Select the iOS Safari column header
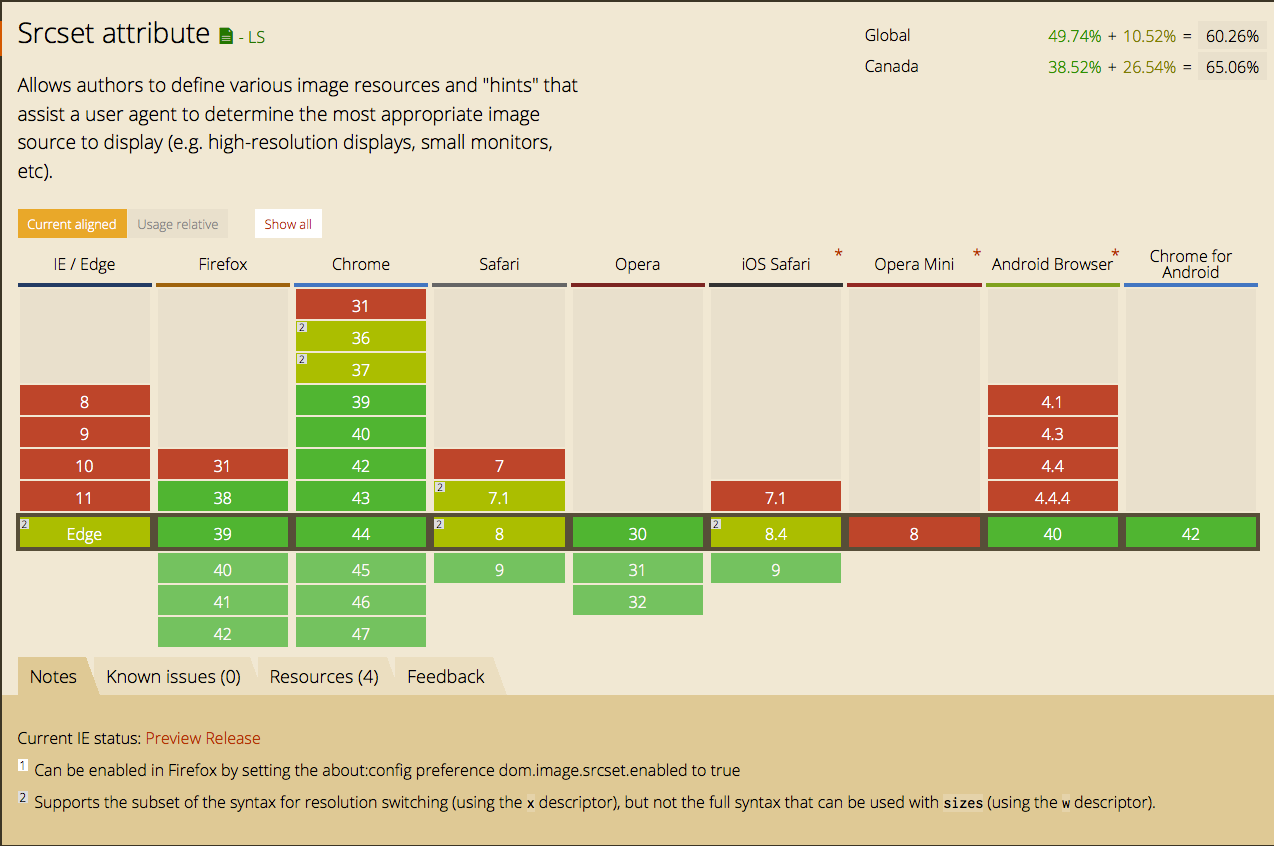 click(x=776, y=264)
